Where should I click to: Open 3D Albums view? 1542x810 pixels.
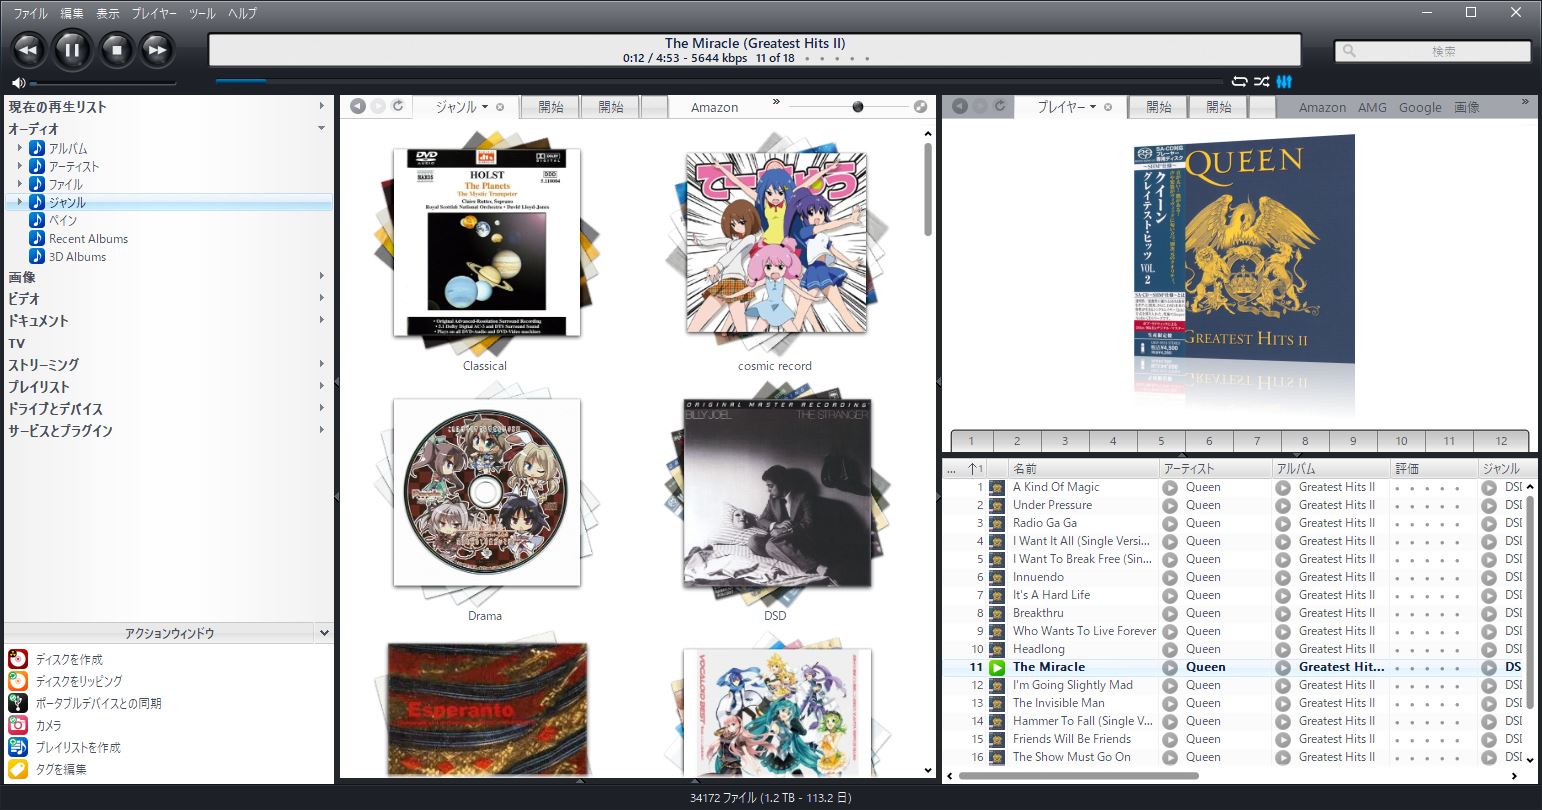[77, 256]
